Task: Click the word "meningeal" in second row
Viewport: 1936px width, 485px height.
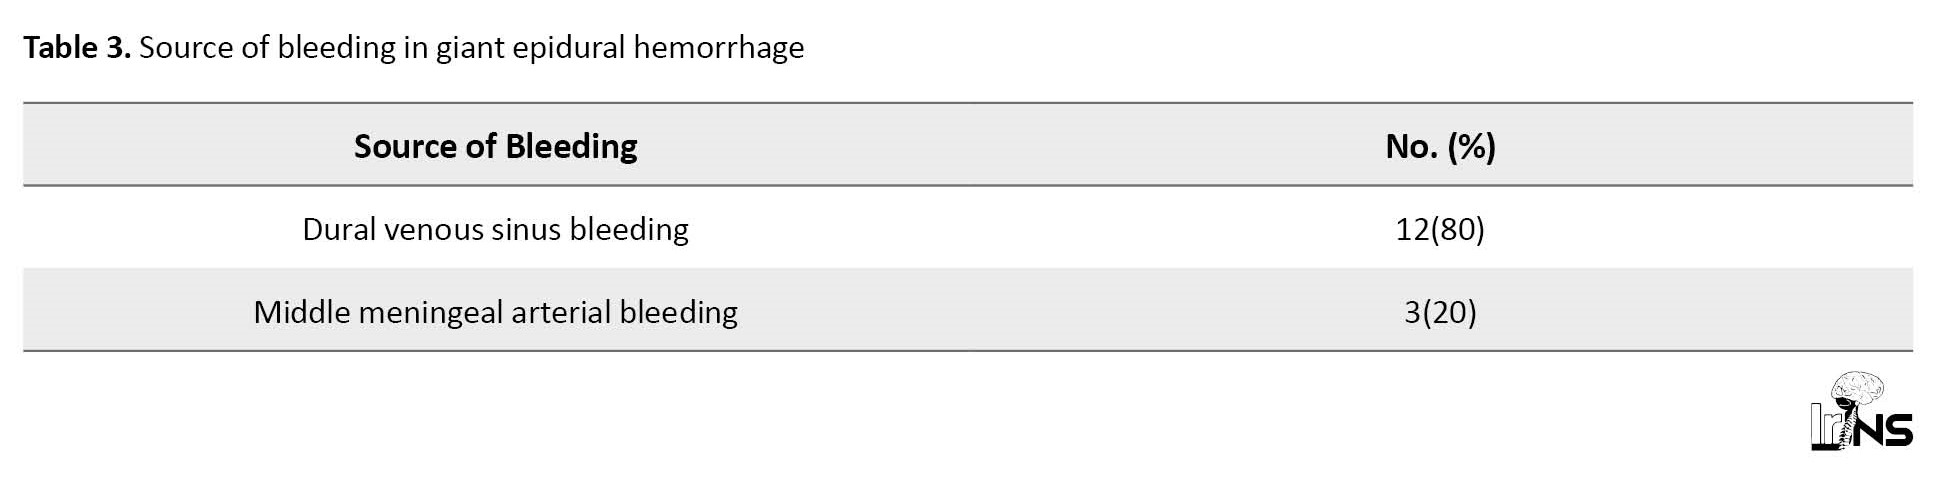Action: [431, 313]
